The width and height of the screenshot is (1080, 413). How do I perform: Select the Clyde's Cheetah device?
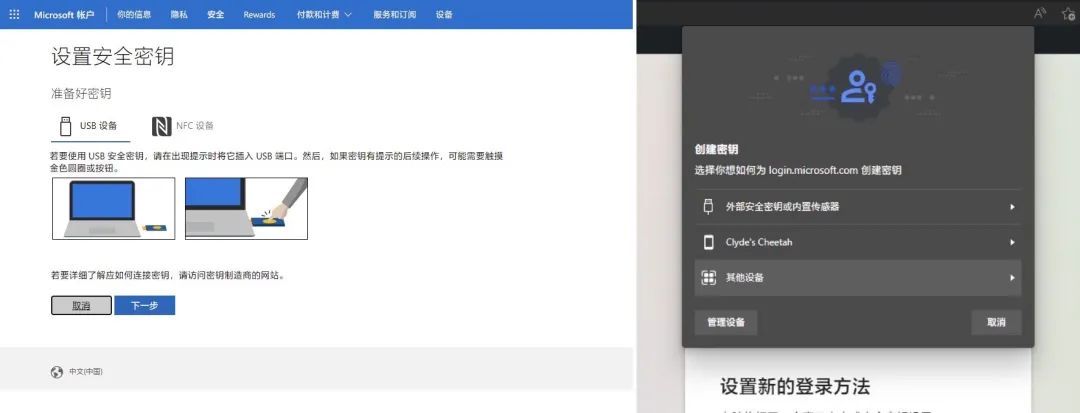tap(858, 242)
